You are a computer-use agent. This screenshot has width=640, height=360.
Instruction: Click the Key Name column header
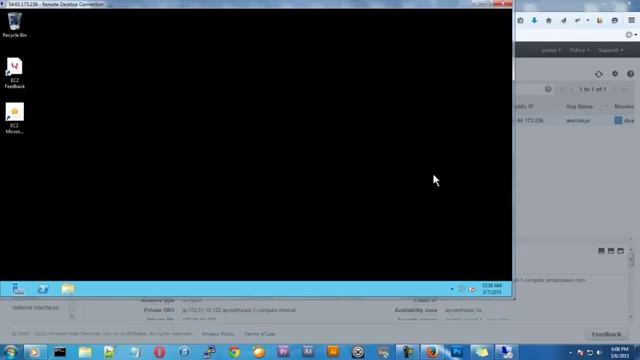(580, 107)
